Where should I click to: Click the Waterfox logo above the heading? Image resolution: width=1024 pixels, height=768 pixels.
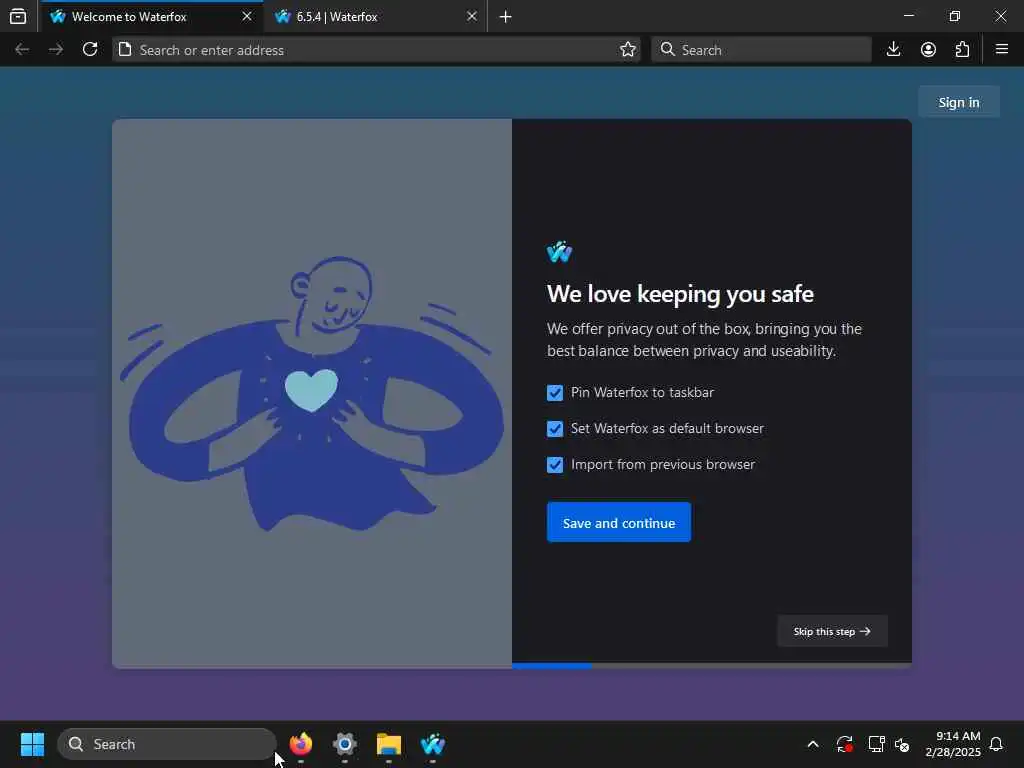coord(560,252)
